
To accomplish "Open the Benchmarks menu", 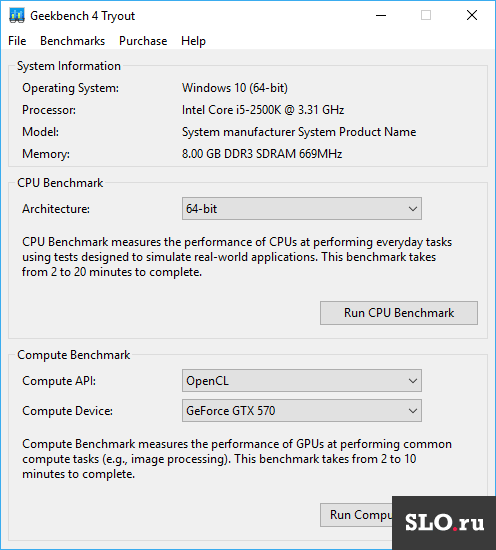I will click(72, 41).
